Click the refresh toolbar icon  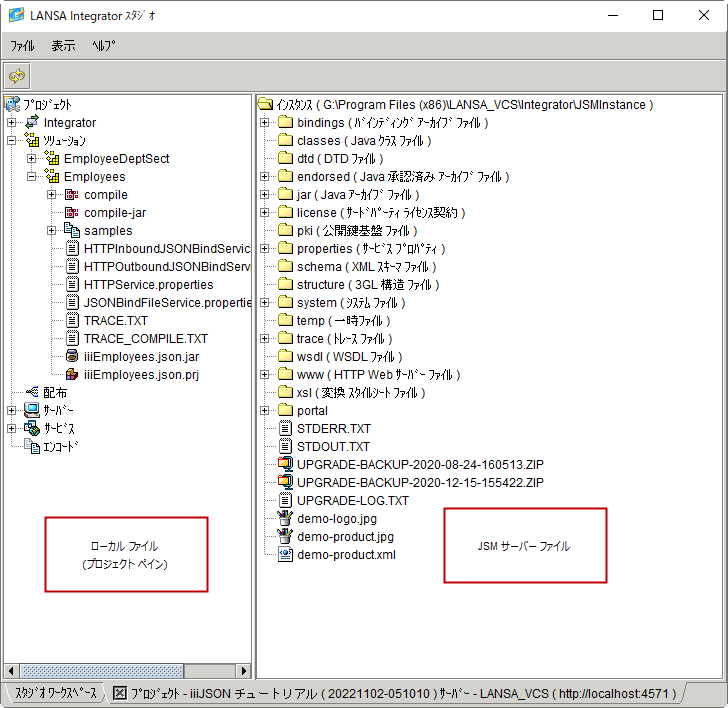pyautogui.click(x=17, y=76)
